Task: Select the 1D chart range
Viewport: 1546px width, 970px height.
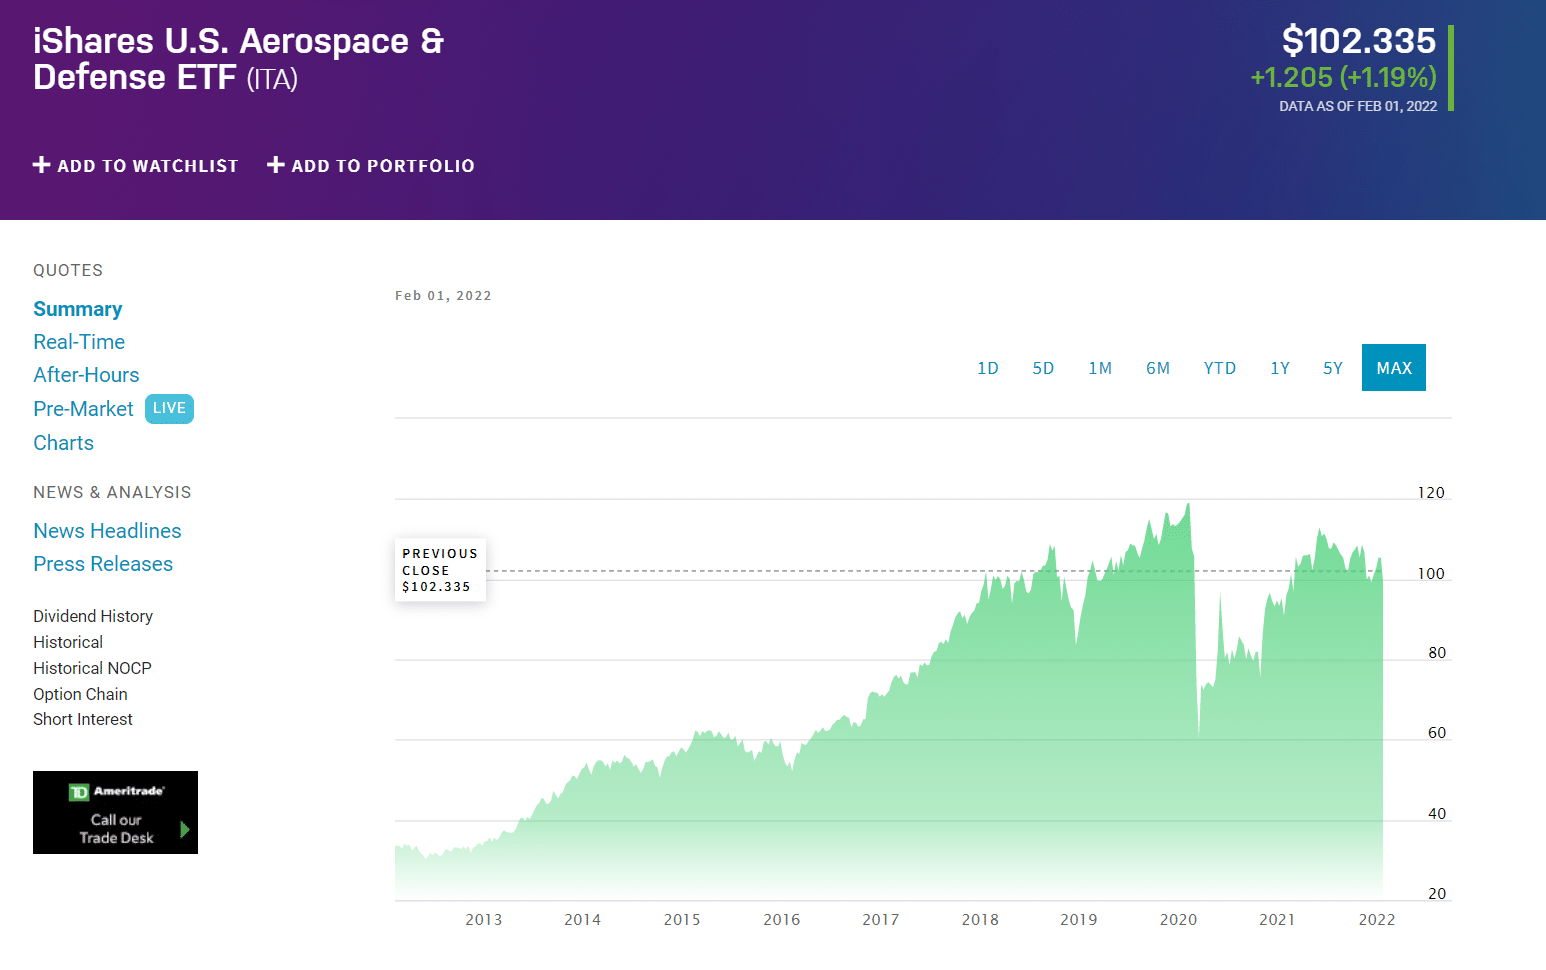Action: (x=988, y=367)
